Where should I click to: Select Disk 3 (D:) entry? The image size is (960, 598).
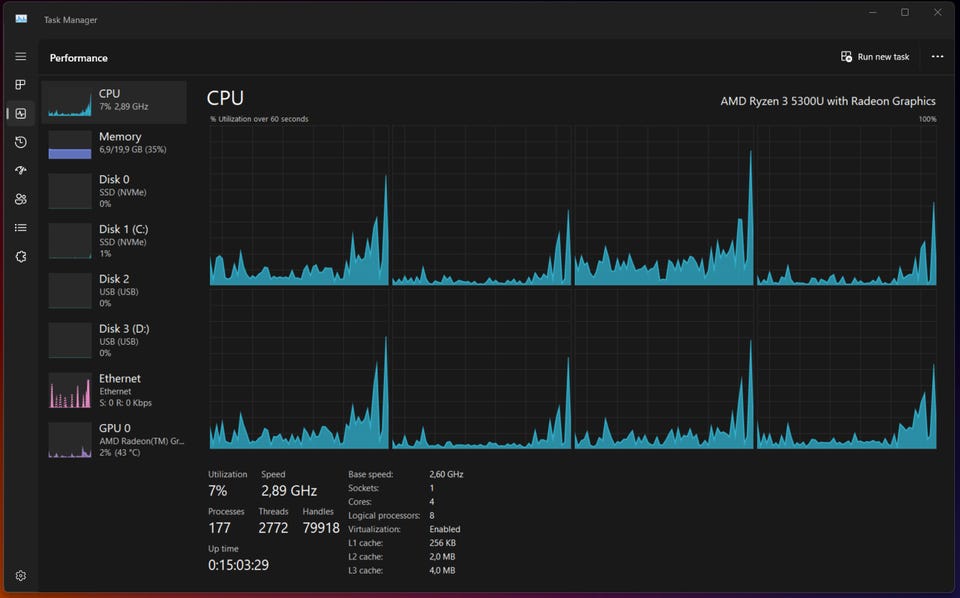pyautogui.click(x=114, y=340)
